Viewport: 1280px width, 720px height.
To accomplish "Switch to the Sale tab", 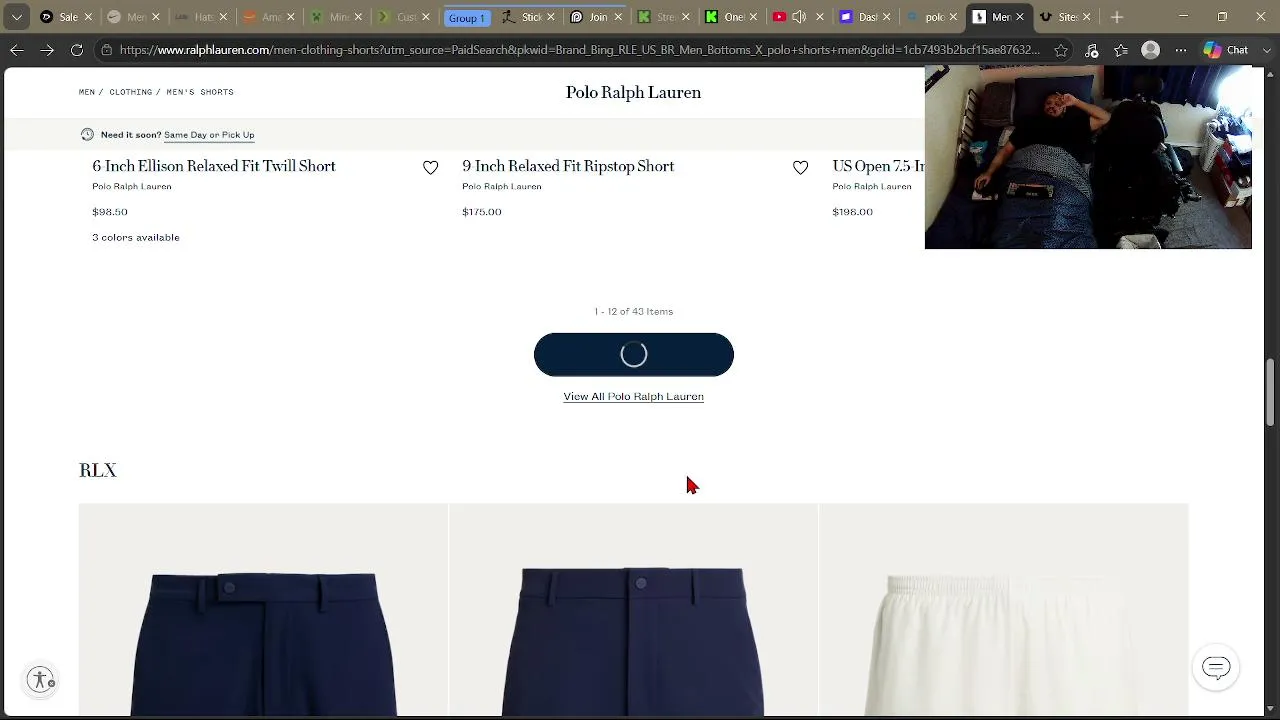I will (x=66, y=17).
